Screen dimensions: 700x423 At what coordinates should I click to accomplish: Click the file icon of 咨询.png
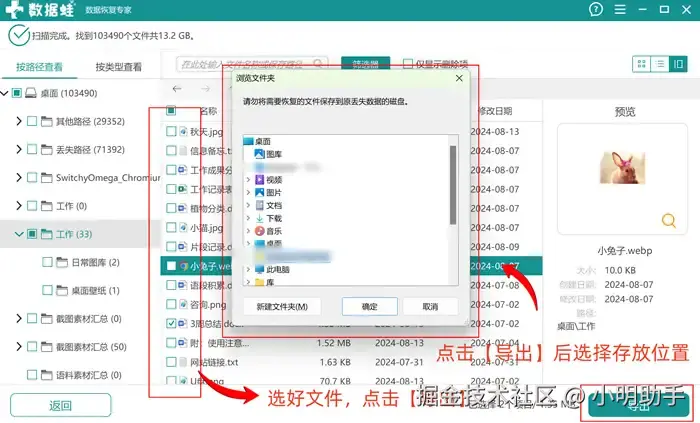(x=183, y=304)
